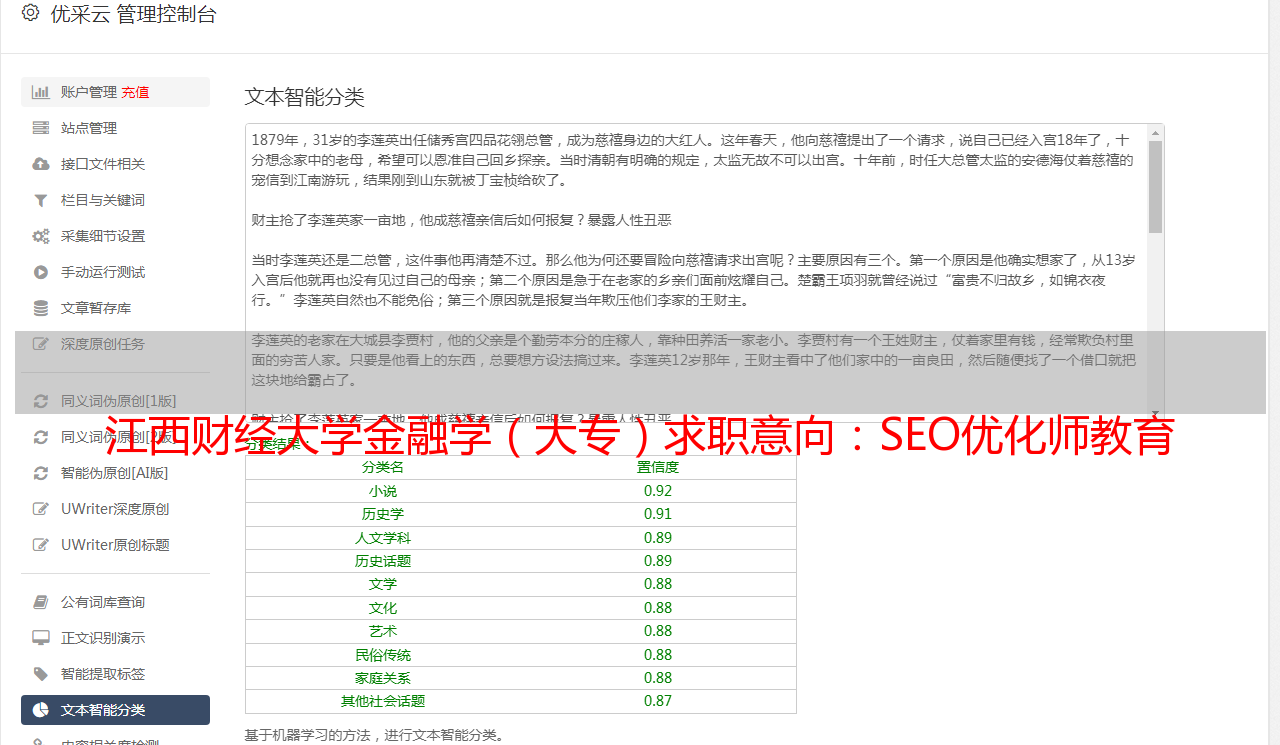Click the database icon for 文章暂存库
The height and width of the screenshot is (745, 1280).
pyautogui.click(x=41, y=308)
